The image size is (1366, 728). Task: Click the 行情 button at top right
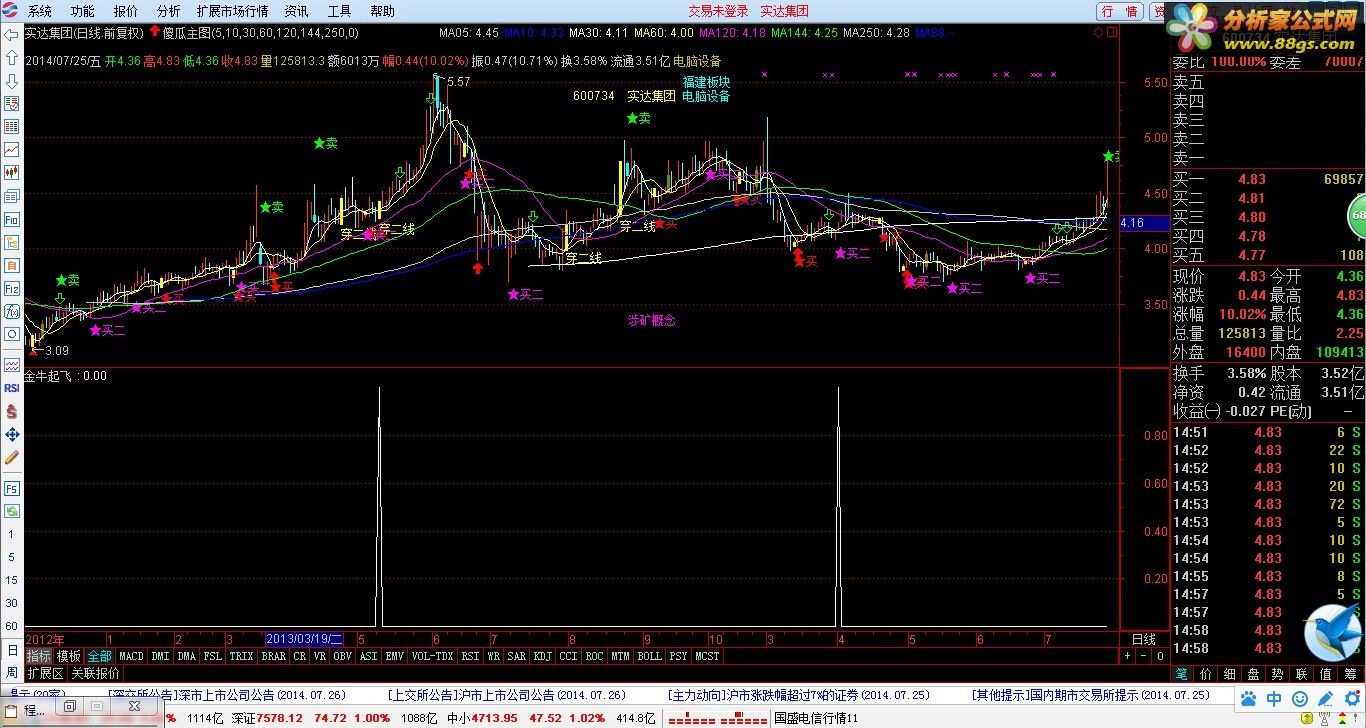click(1121, 11)
